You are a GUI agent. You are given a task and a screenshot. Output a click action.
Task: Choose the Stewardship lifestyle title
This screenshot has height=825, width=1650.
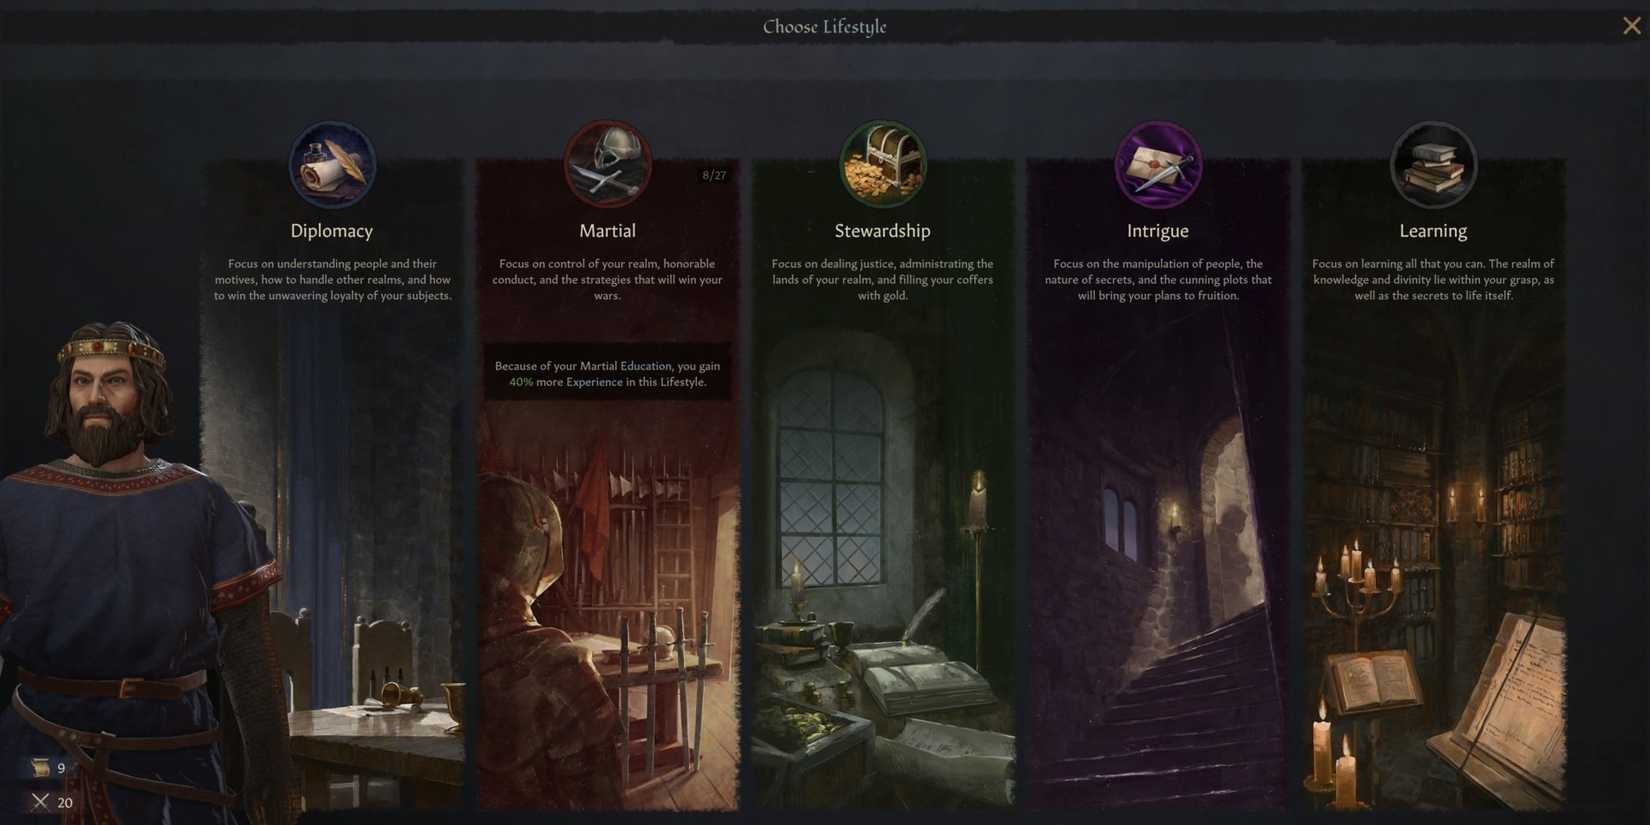[882, 231]
